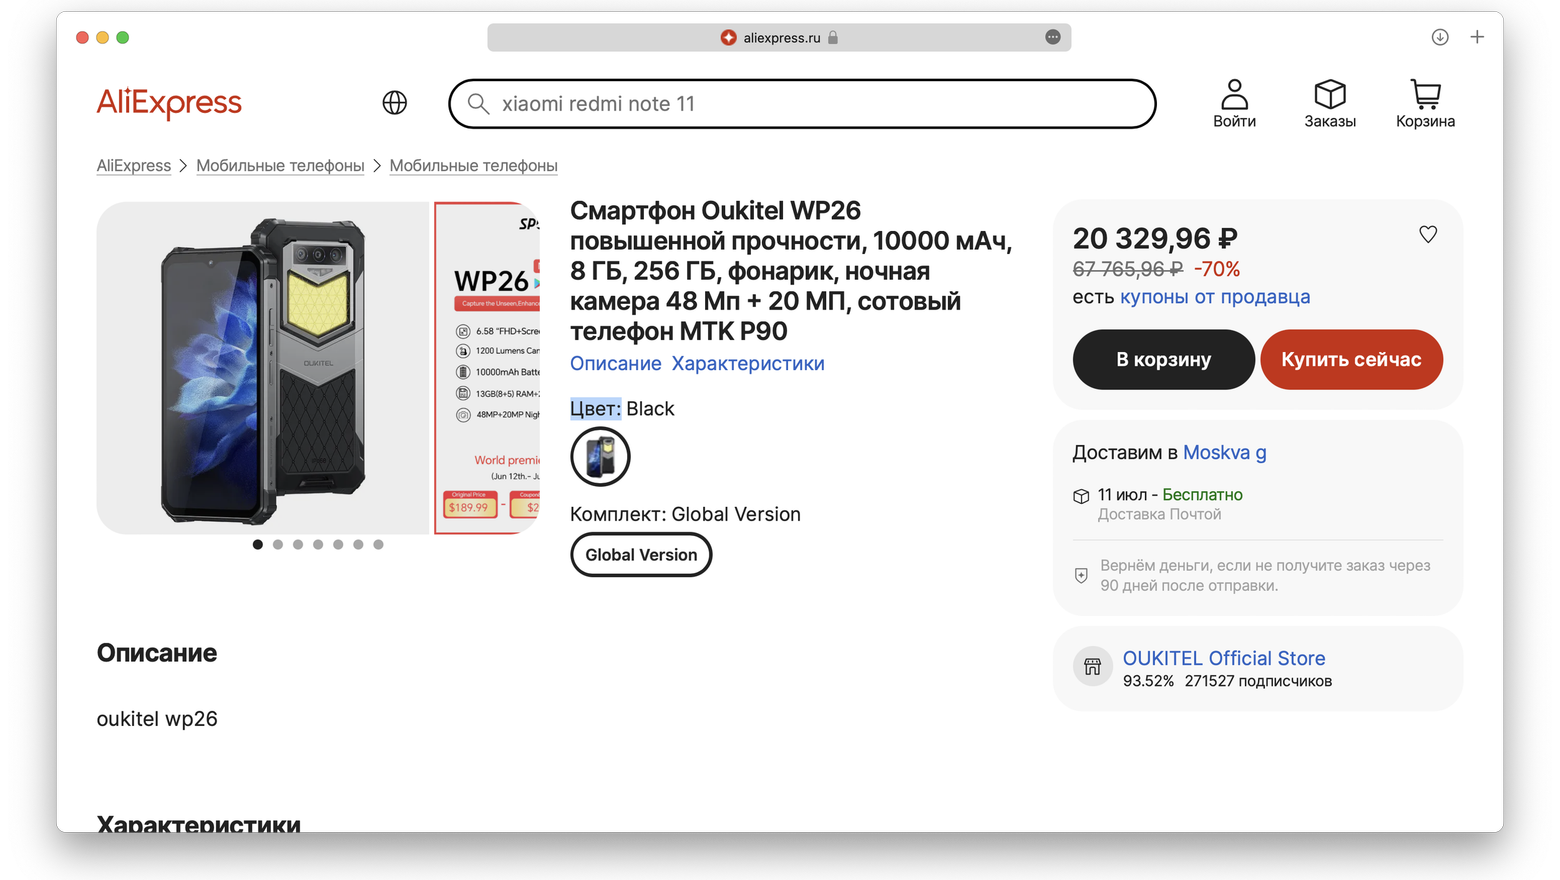The image size is (1560, 880).
Task: Select first carousel dot
Action: point(258,545)
